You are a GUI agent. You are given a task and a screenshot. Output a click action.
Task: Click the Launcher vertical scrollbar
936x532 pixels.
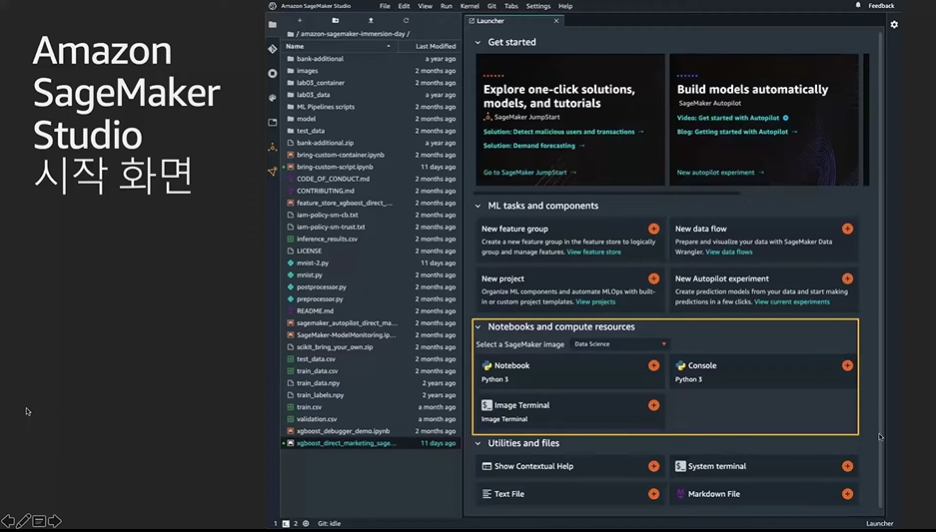pyautogui.click(x=880, y=269)
